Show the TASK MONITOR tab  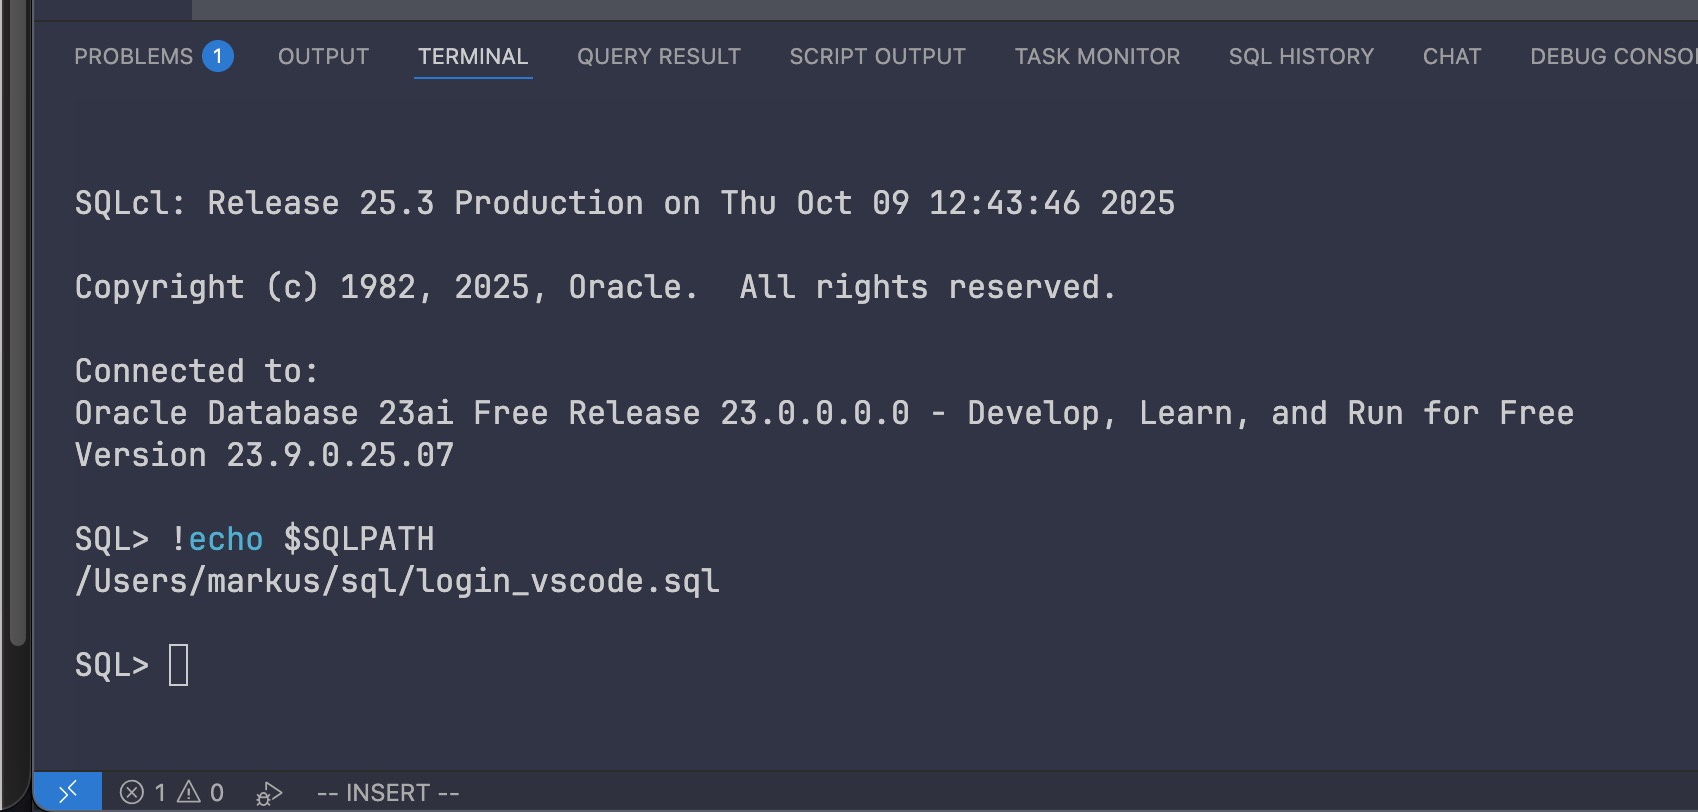1097,56
